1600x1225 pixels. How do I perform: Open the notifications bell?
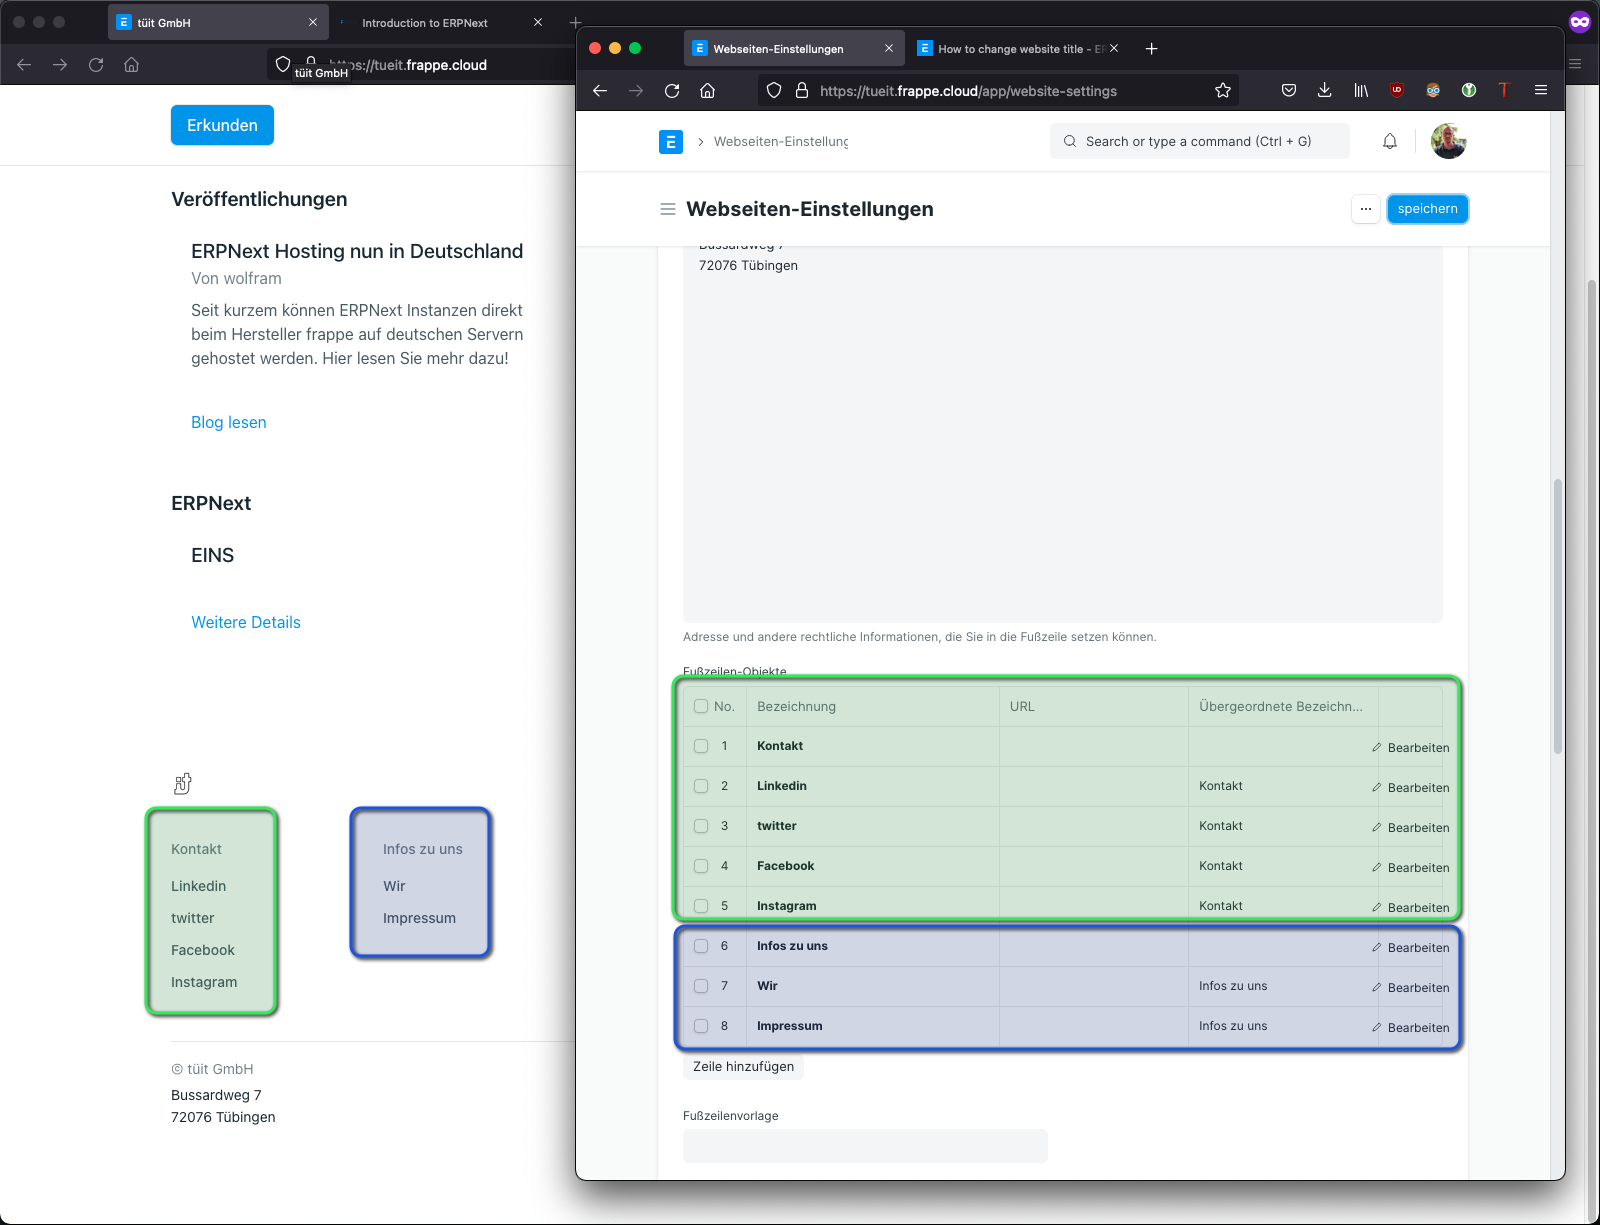(1390, 142)
